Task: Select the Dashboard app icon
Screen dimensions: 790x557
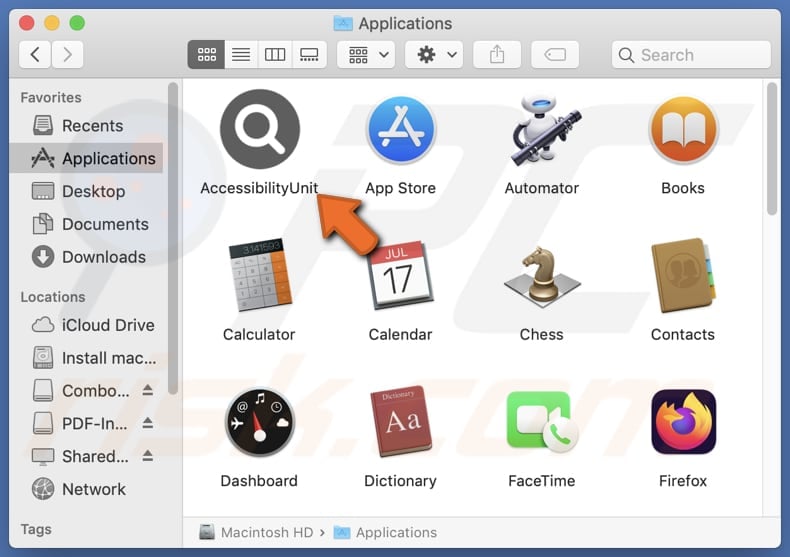Action: pyautogui.click(x=259, y=422)
